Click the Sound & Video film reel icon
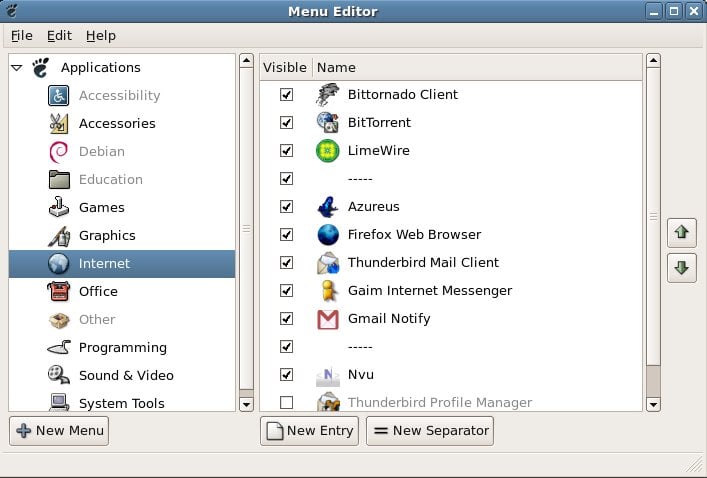The height and width of the screenshot is (478, 707). coord(59,375)
